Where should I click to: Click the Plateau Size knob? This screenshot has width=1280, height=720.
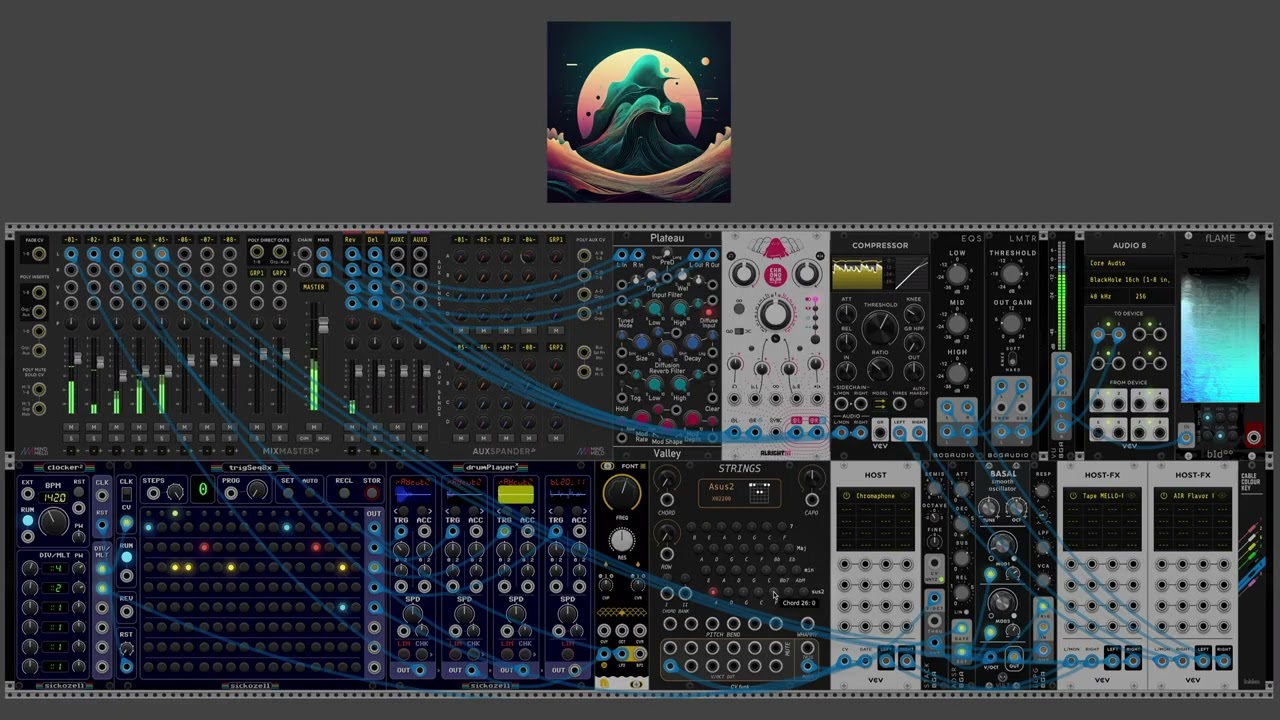coord(641,342)
